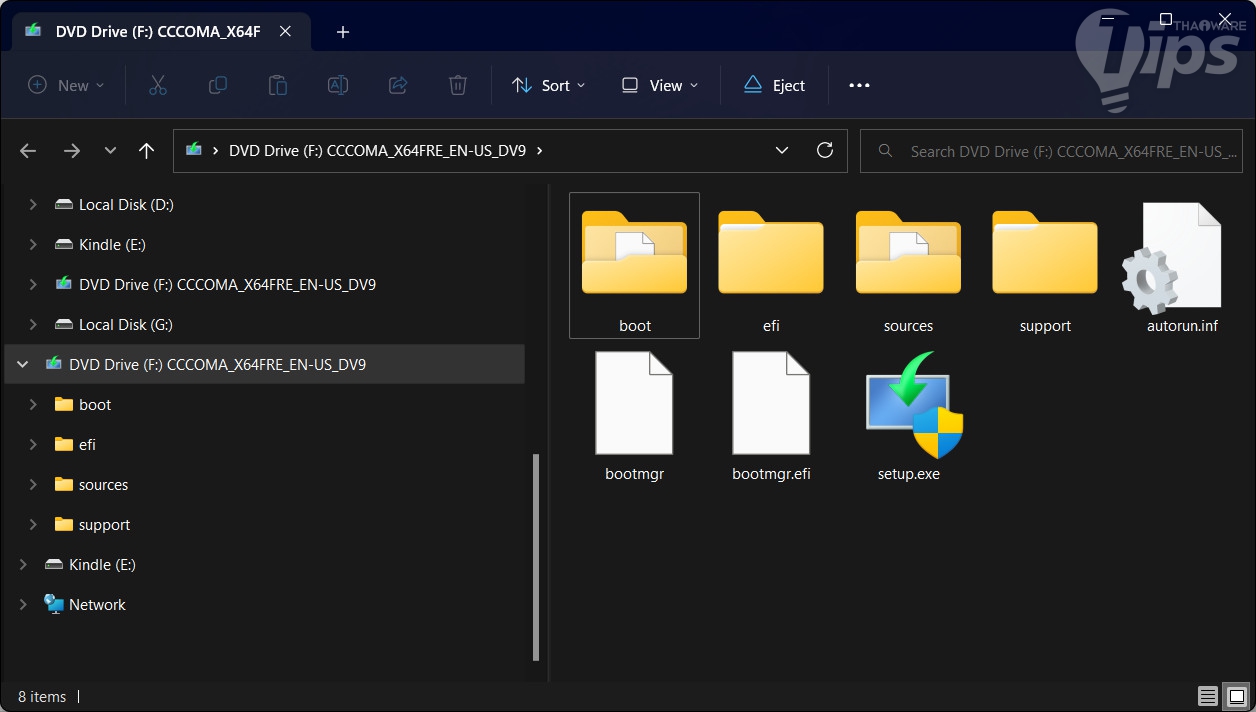
Task: Open the View dropdown menu
Action: [660, 86]
